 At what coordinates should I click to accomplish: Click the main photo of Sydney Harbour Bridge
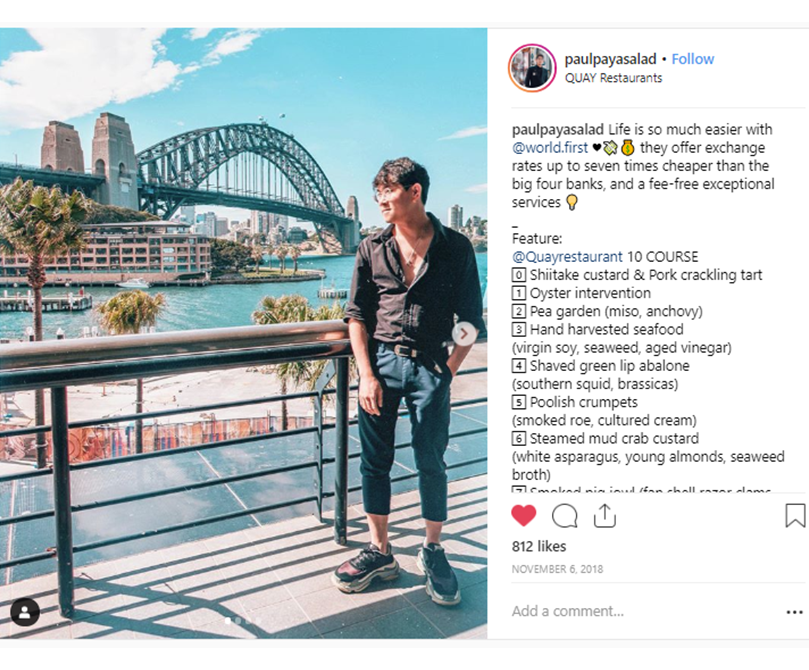[x=244, y=333]
